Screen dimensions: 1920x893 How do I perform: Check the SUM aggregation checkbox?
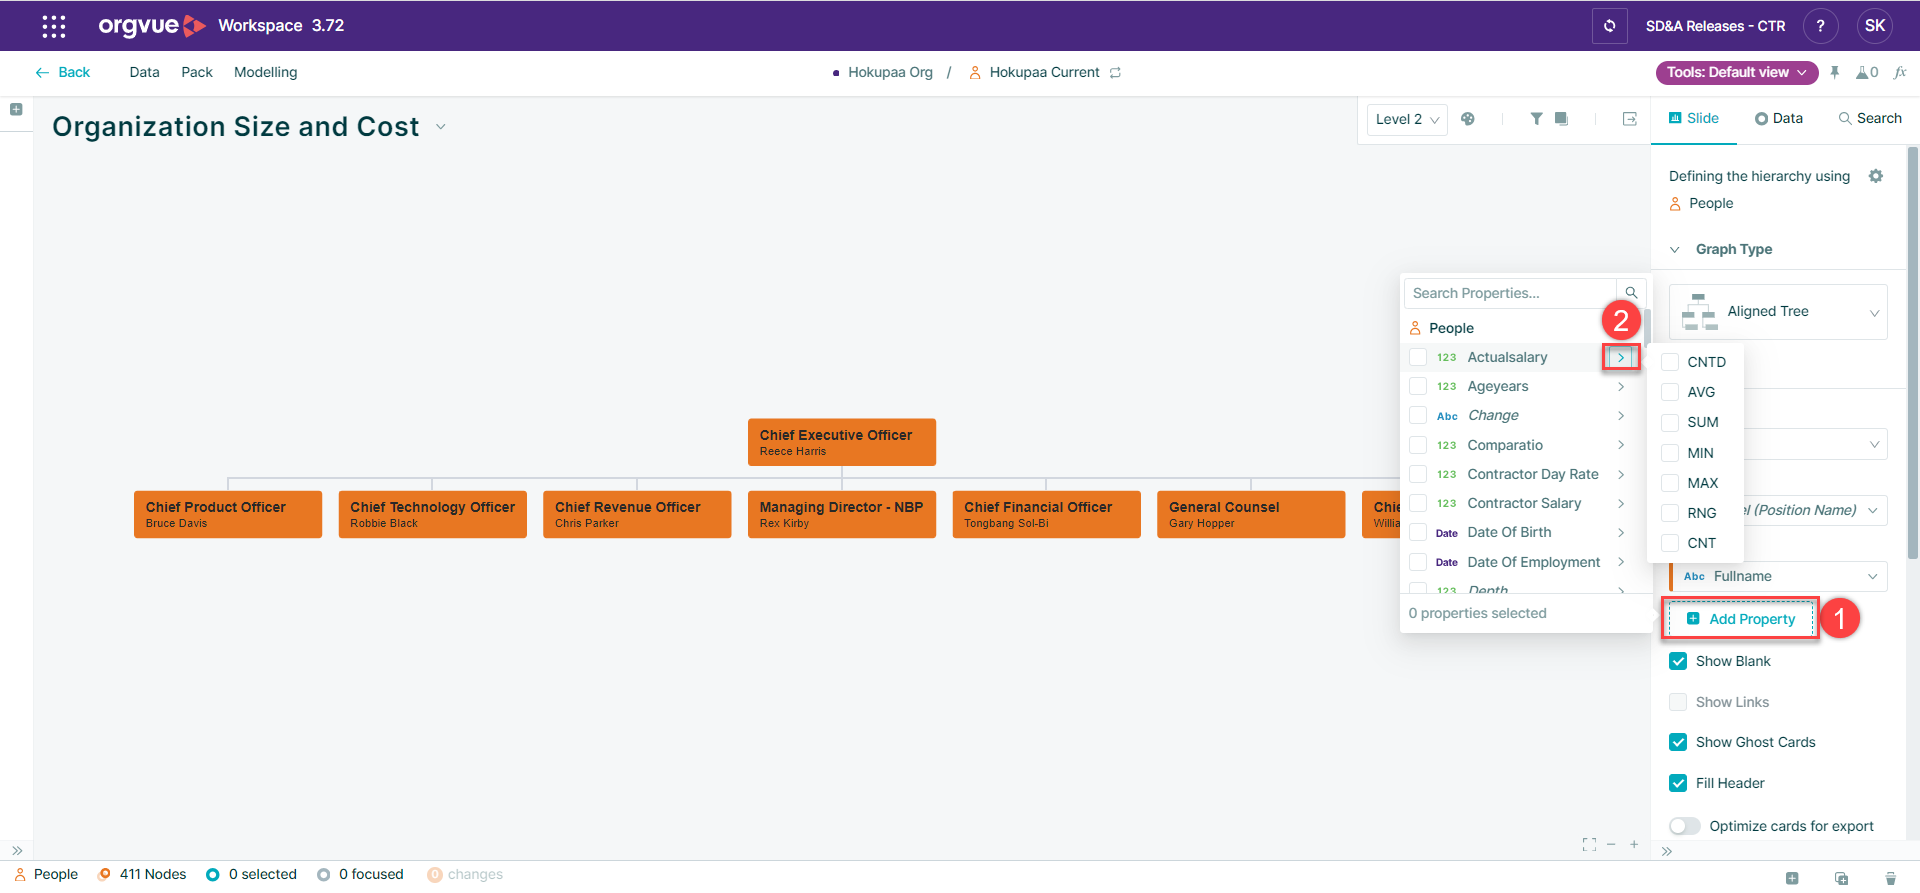(x=1670, y=422)
